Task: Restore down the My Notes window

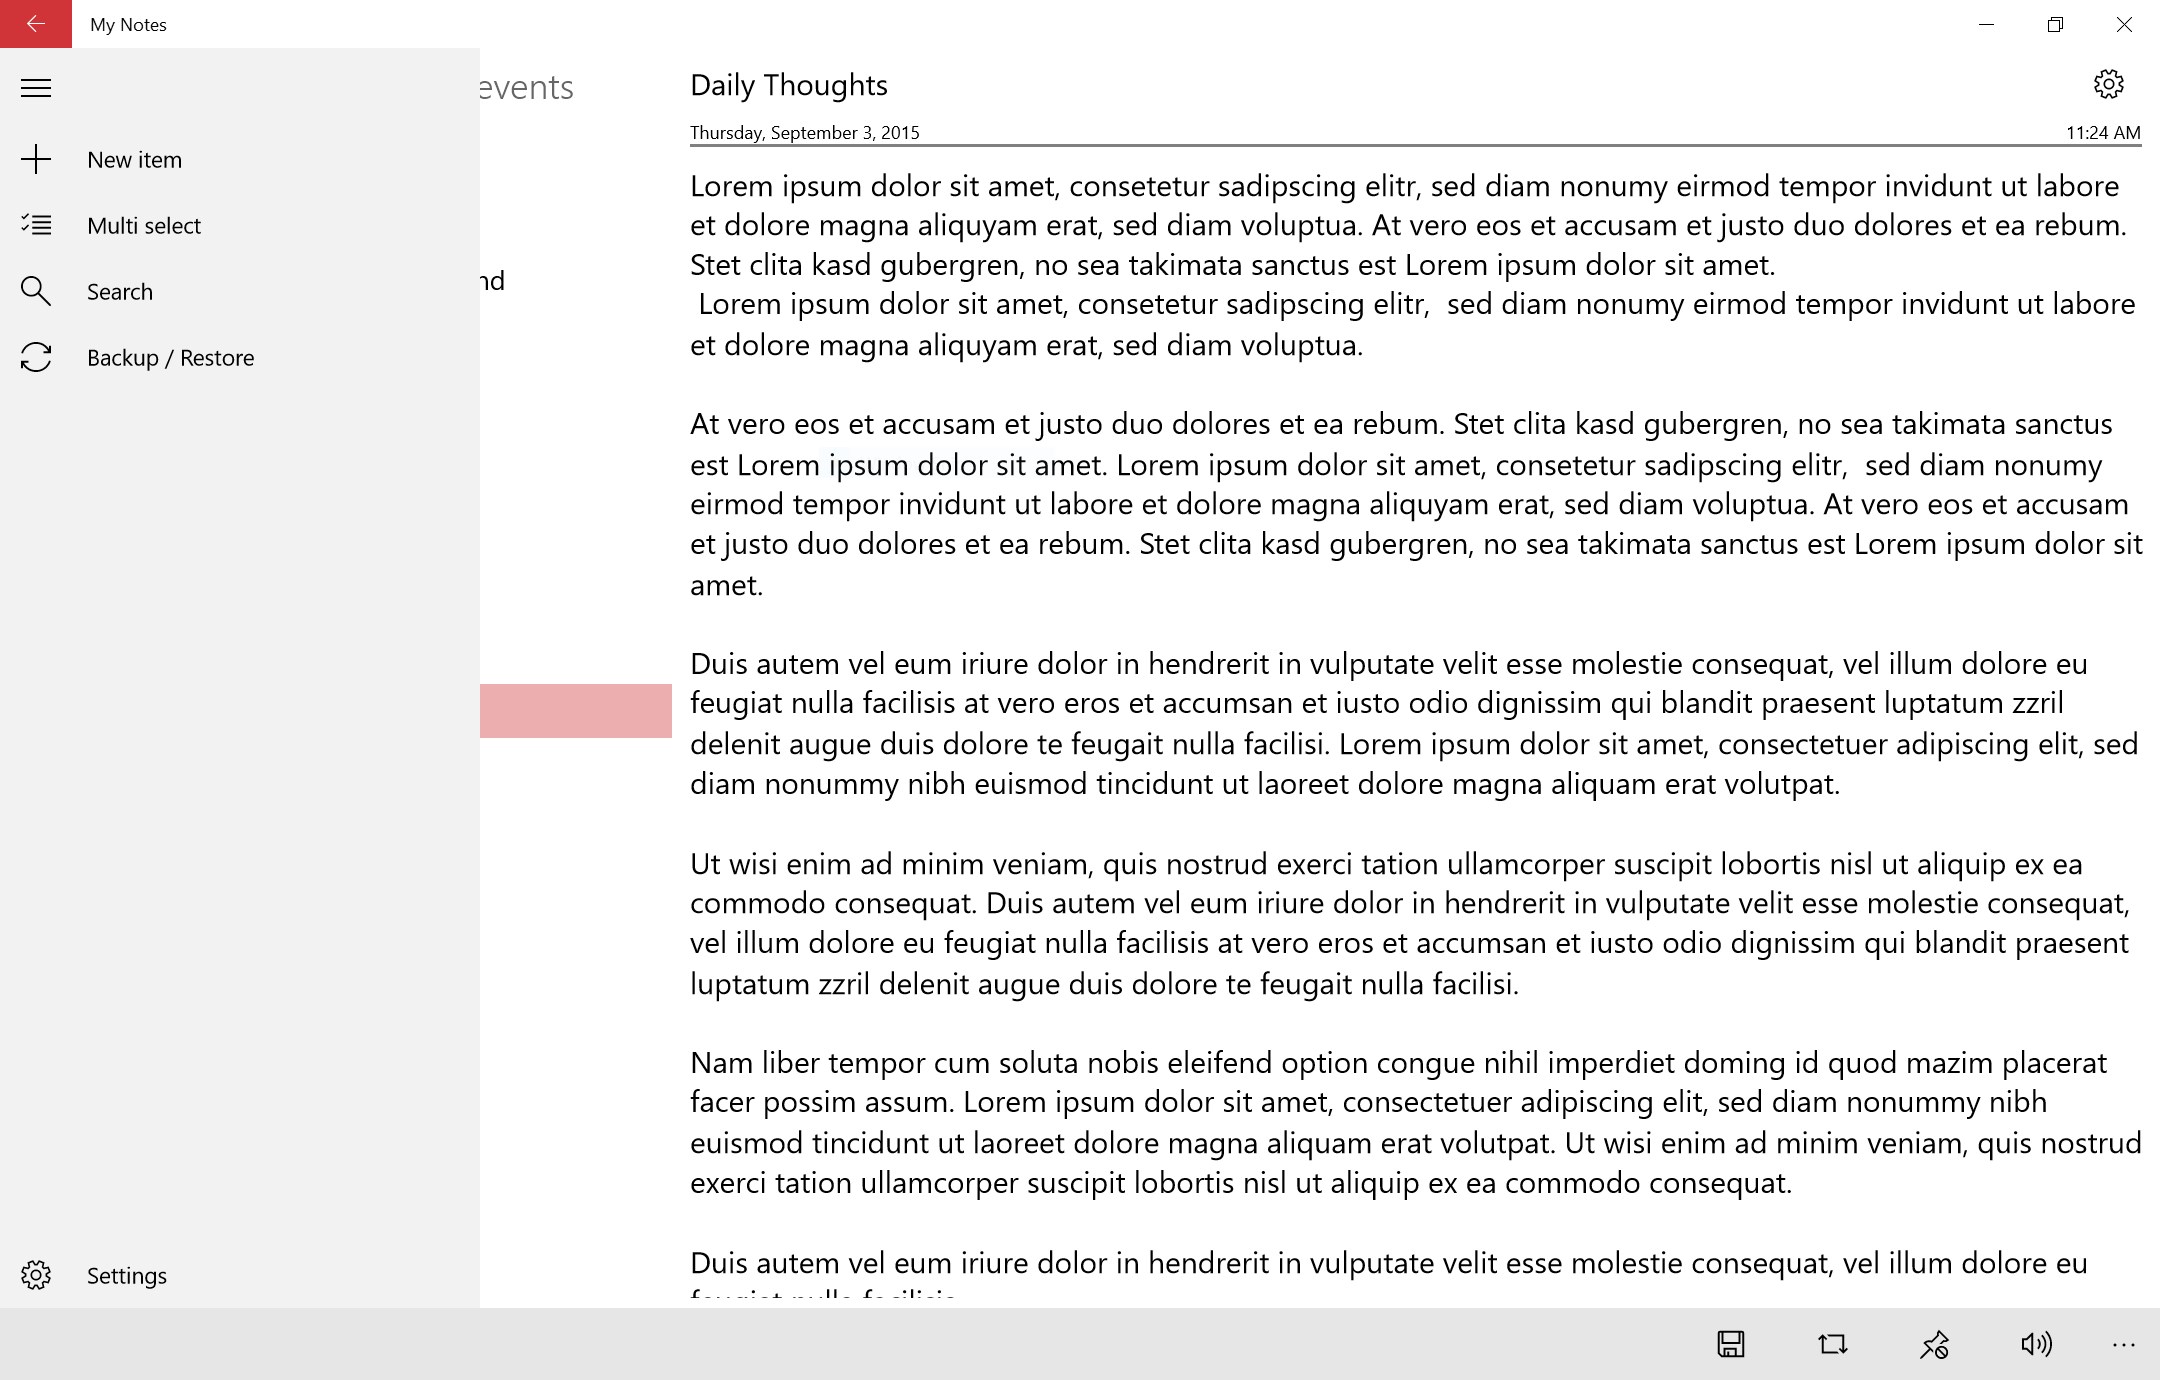Action: click(2055, 24)
